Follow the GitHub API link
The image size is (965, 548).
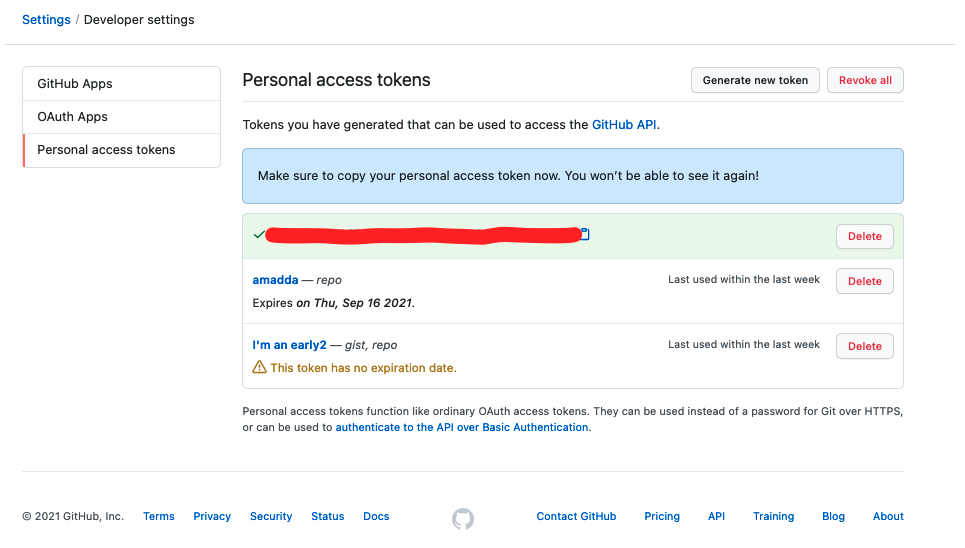pyautogui.click(x=624, y=125)
